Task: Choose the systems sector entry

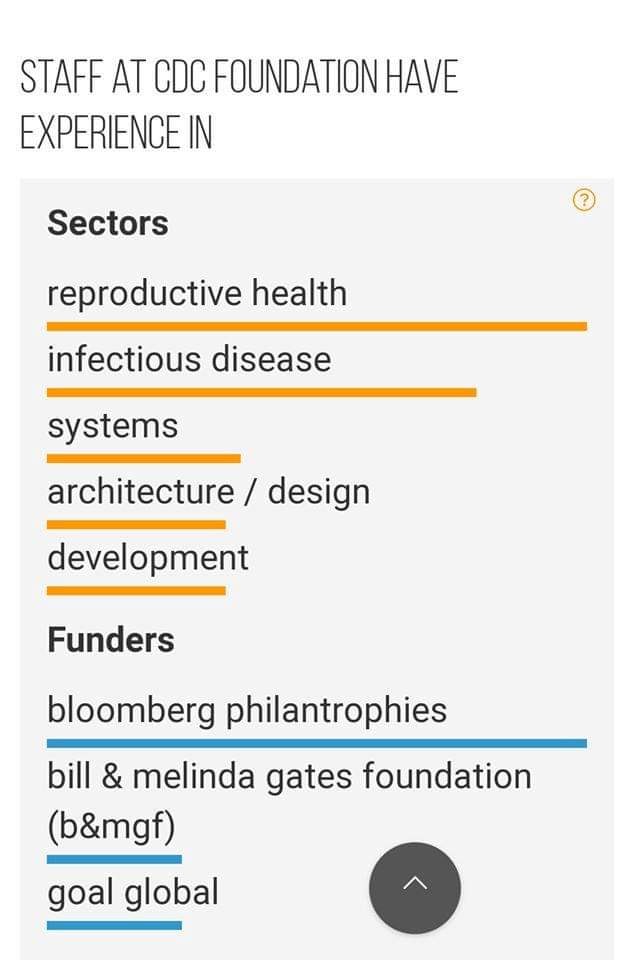Action: pos(113,426)
